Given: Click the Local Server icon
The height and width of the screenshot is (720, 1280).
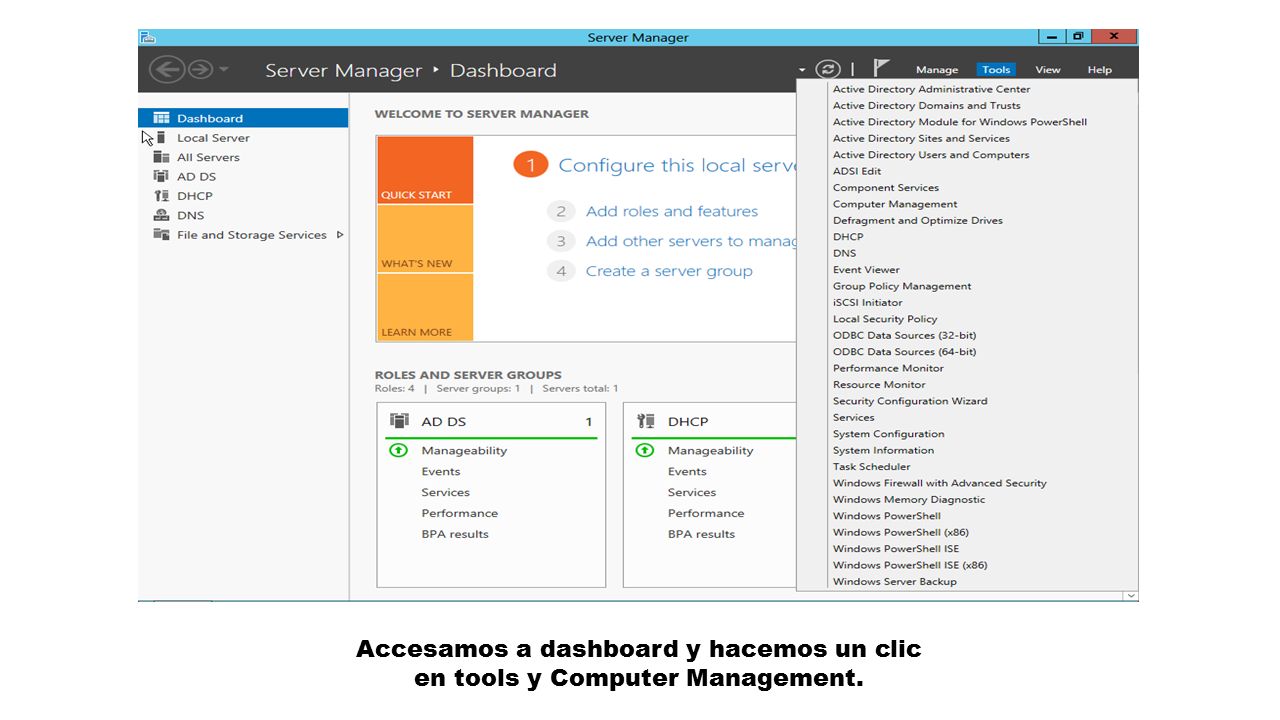Looking at the screenshot, I should pyautogui.click(x=161, y=137).
